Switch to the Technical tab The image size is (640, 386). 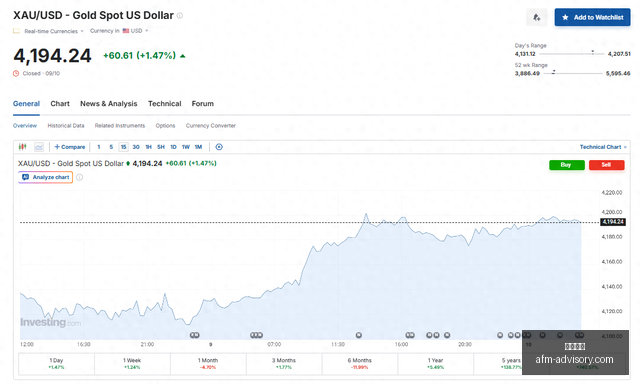click(x=164, y=104)
